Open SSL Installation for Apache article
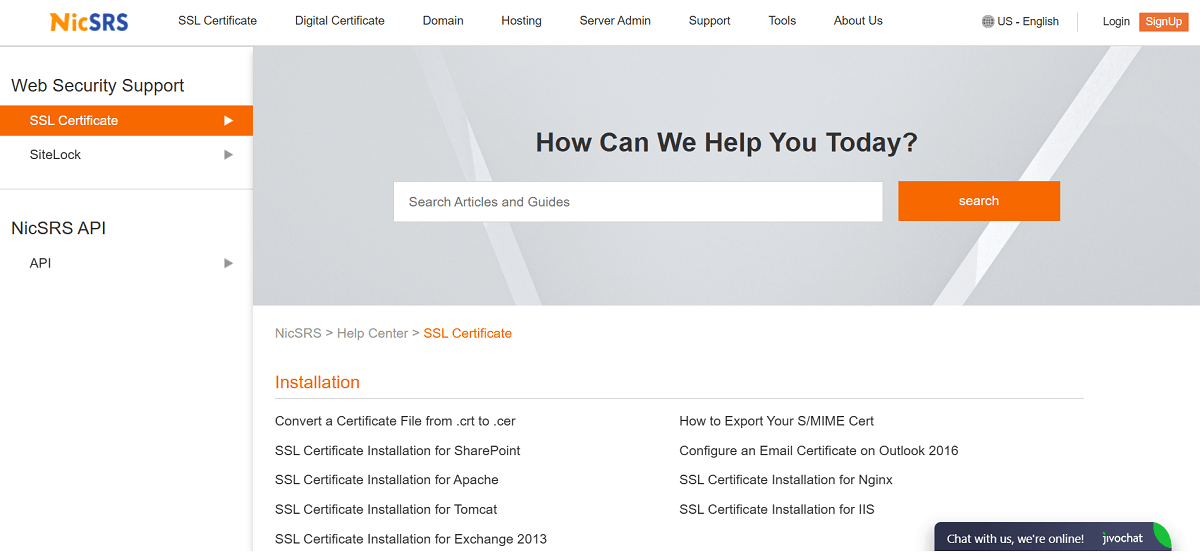 pyautogui.click(x=387, y=480)
